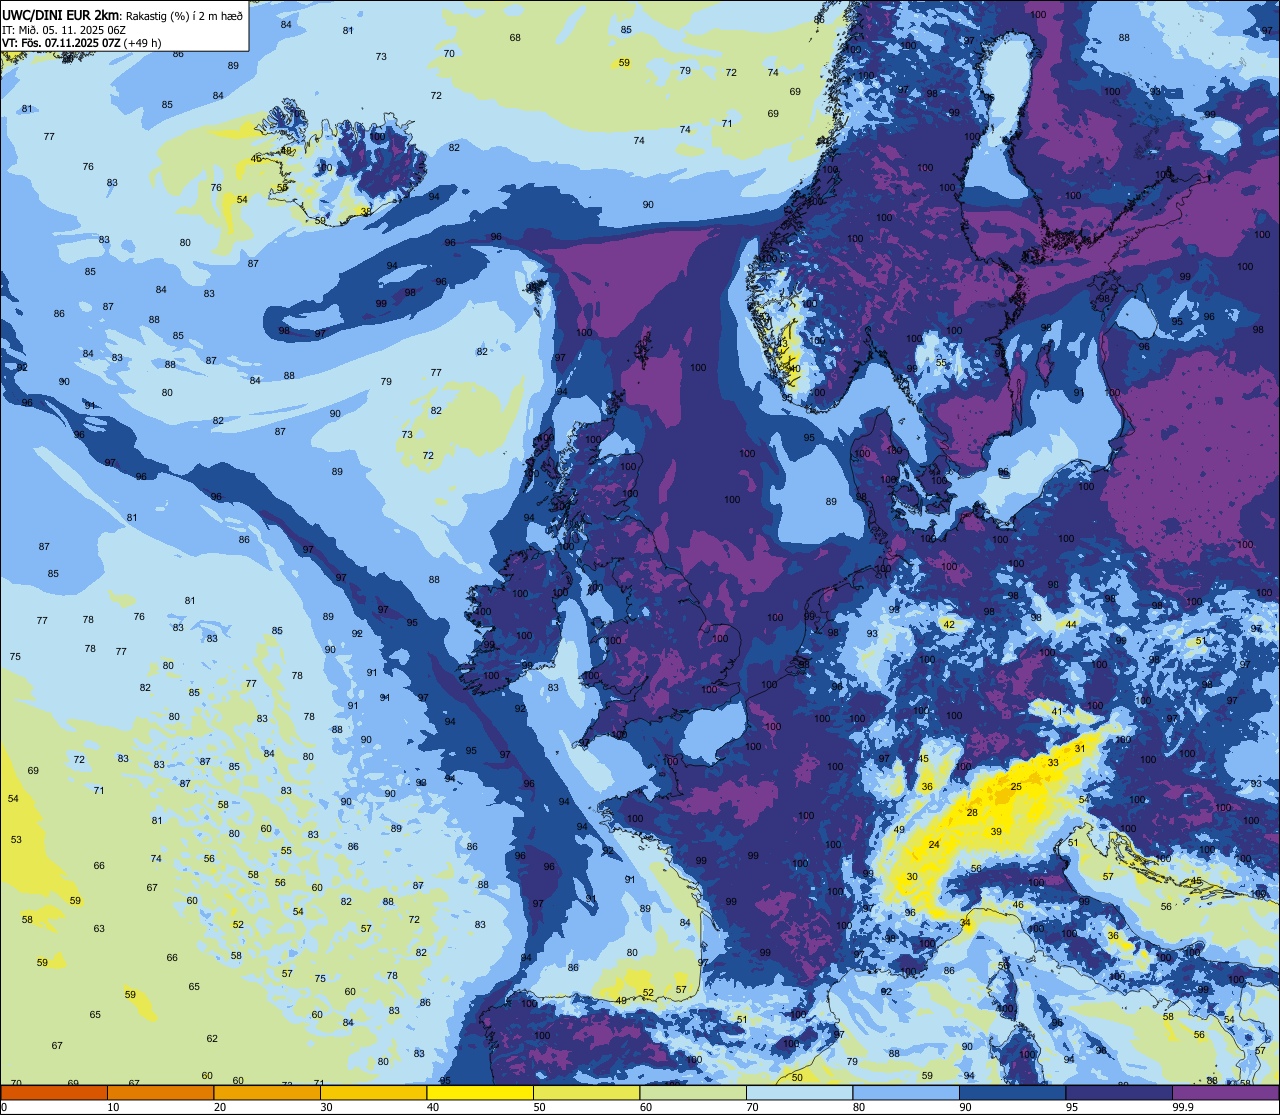
Task: Click the 30–40 amber legend swatch
Action: pyautogui.click(x=373, y=1092)
